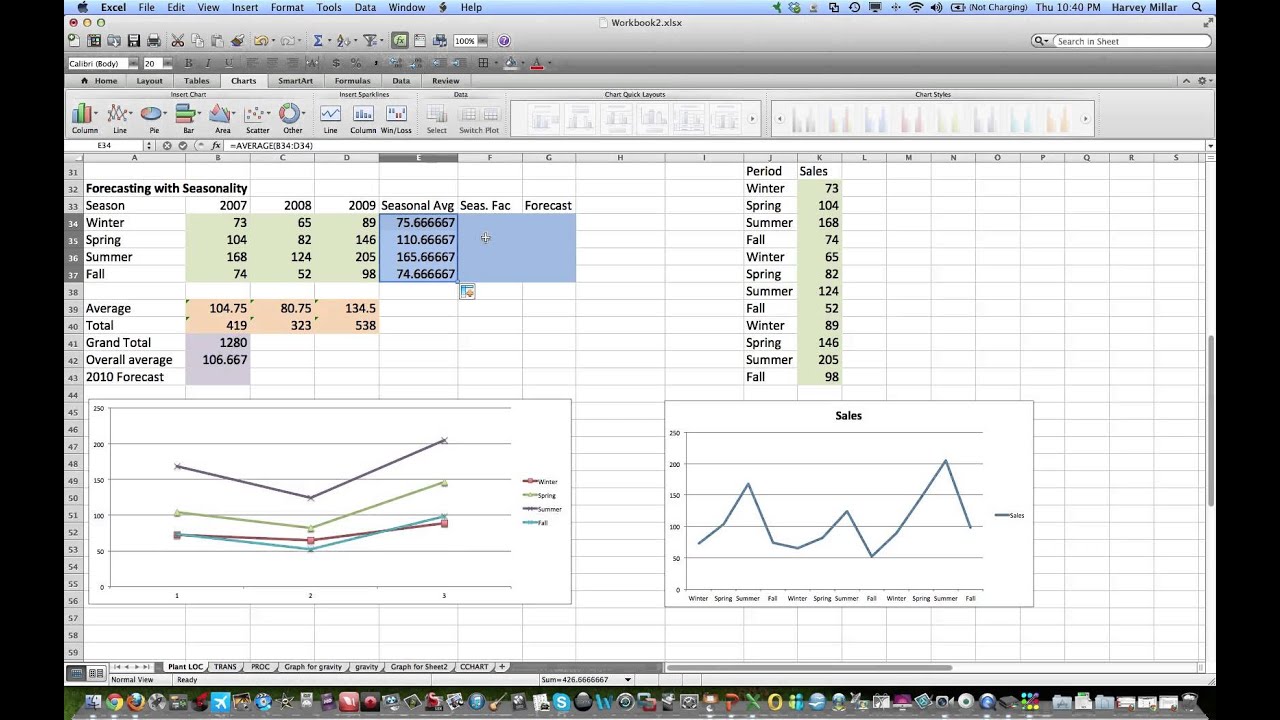Click the Switch Plot button
The height and width of the screenshot is (720, 1280).
coord(478,118)
